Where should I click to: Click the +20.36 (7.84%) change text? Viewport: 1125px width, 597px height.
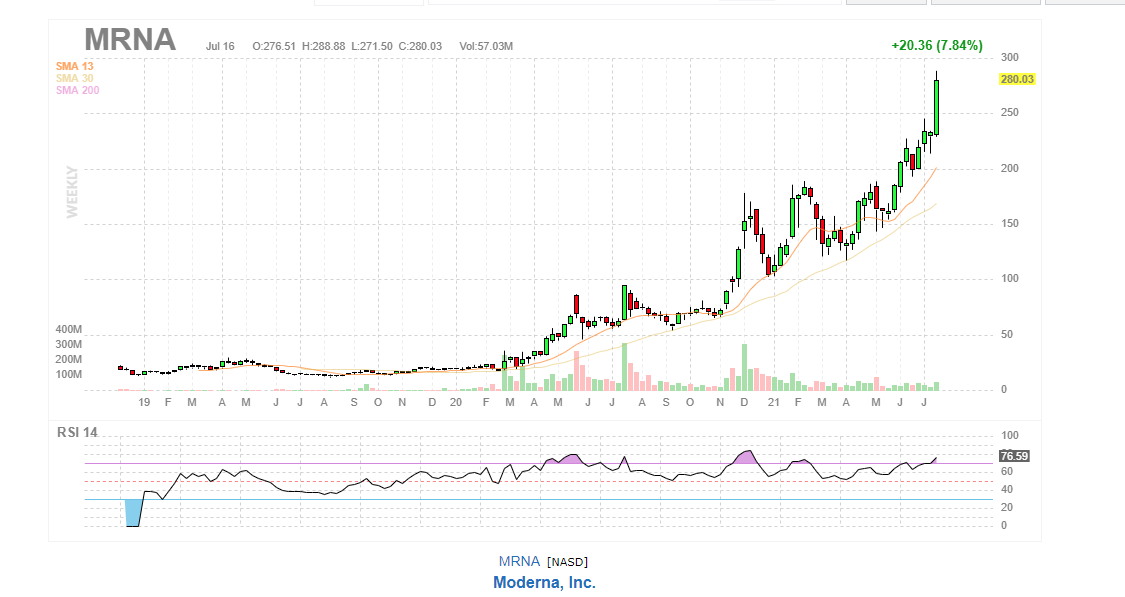(936, 45)
